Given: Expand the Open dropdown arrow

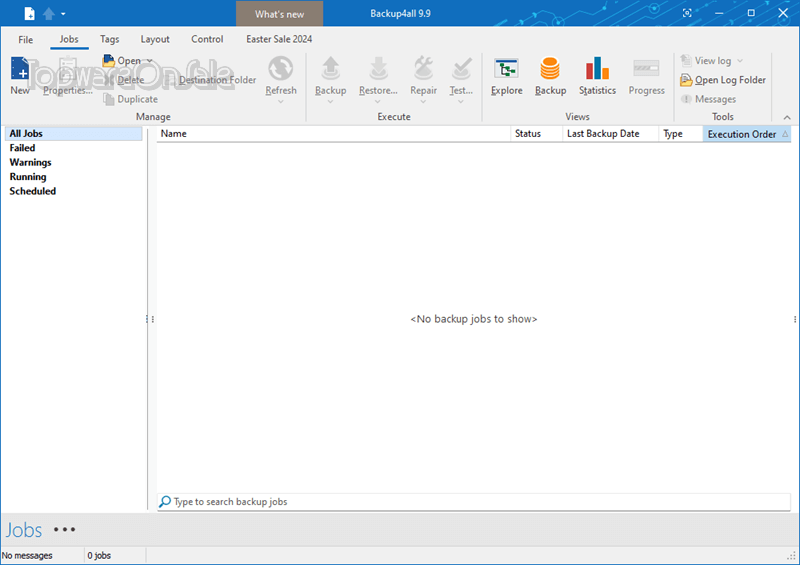Looking at the screenshot, I should tap(149, 61).
